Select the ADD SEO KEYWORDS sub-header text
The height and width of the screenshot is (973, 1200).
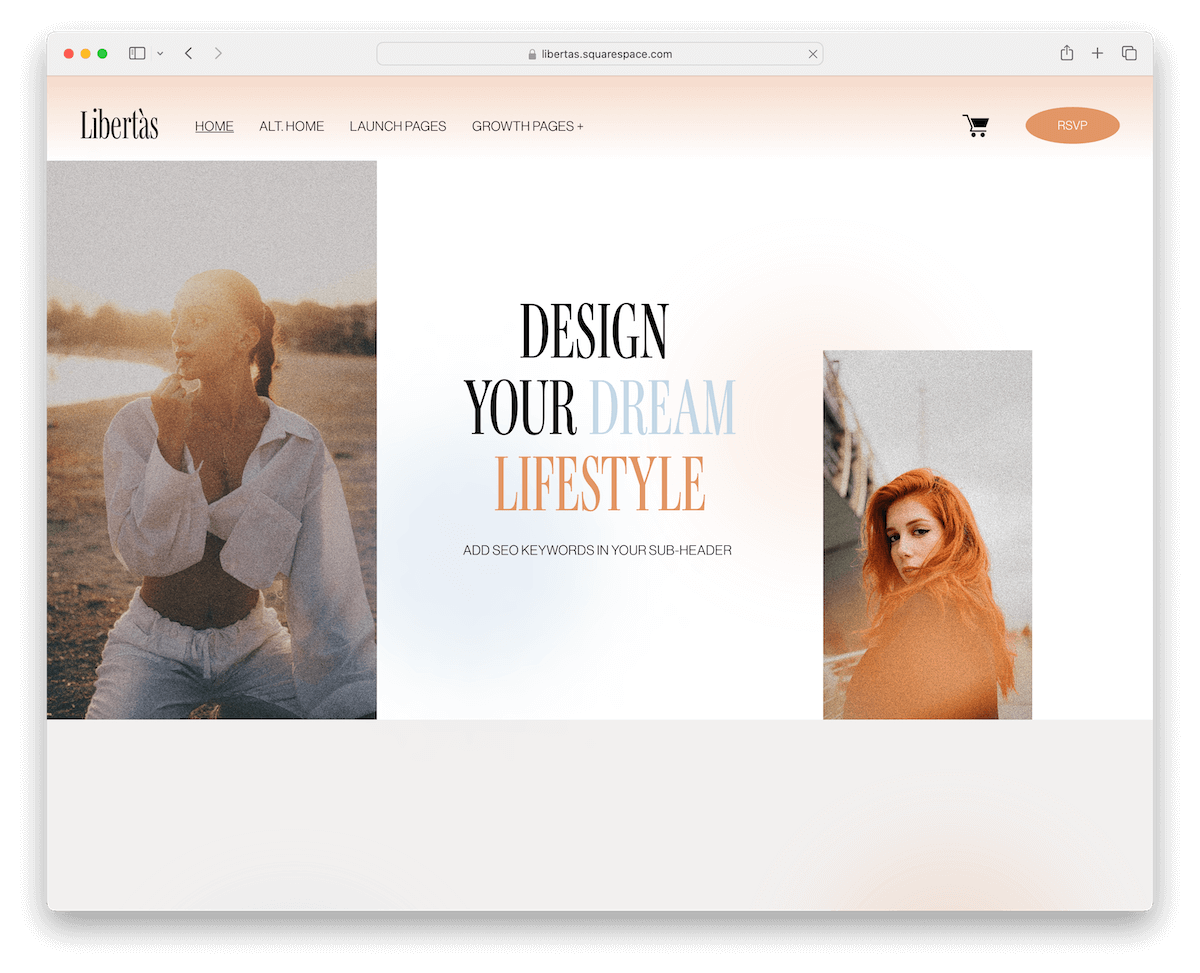pyautogui.click(x=597, y=550)
